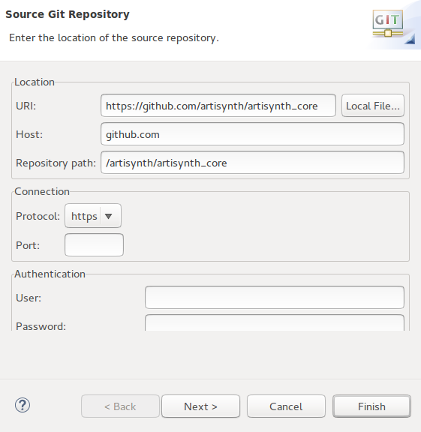Open the Local File... browser button
This screenshot has height=432, width=421.
(x=373, y=106)
